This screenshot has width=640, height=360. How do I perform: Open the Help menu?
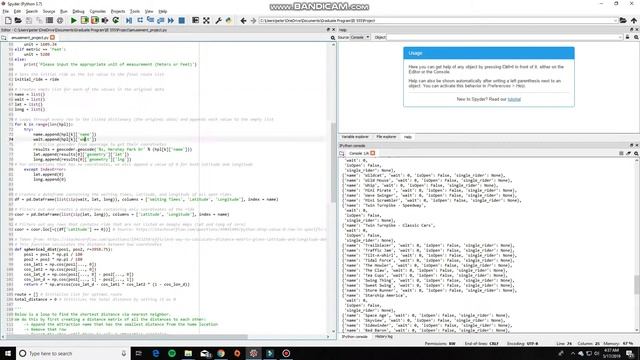click(162, 11)
